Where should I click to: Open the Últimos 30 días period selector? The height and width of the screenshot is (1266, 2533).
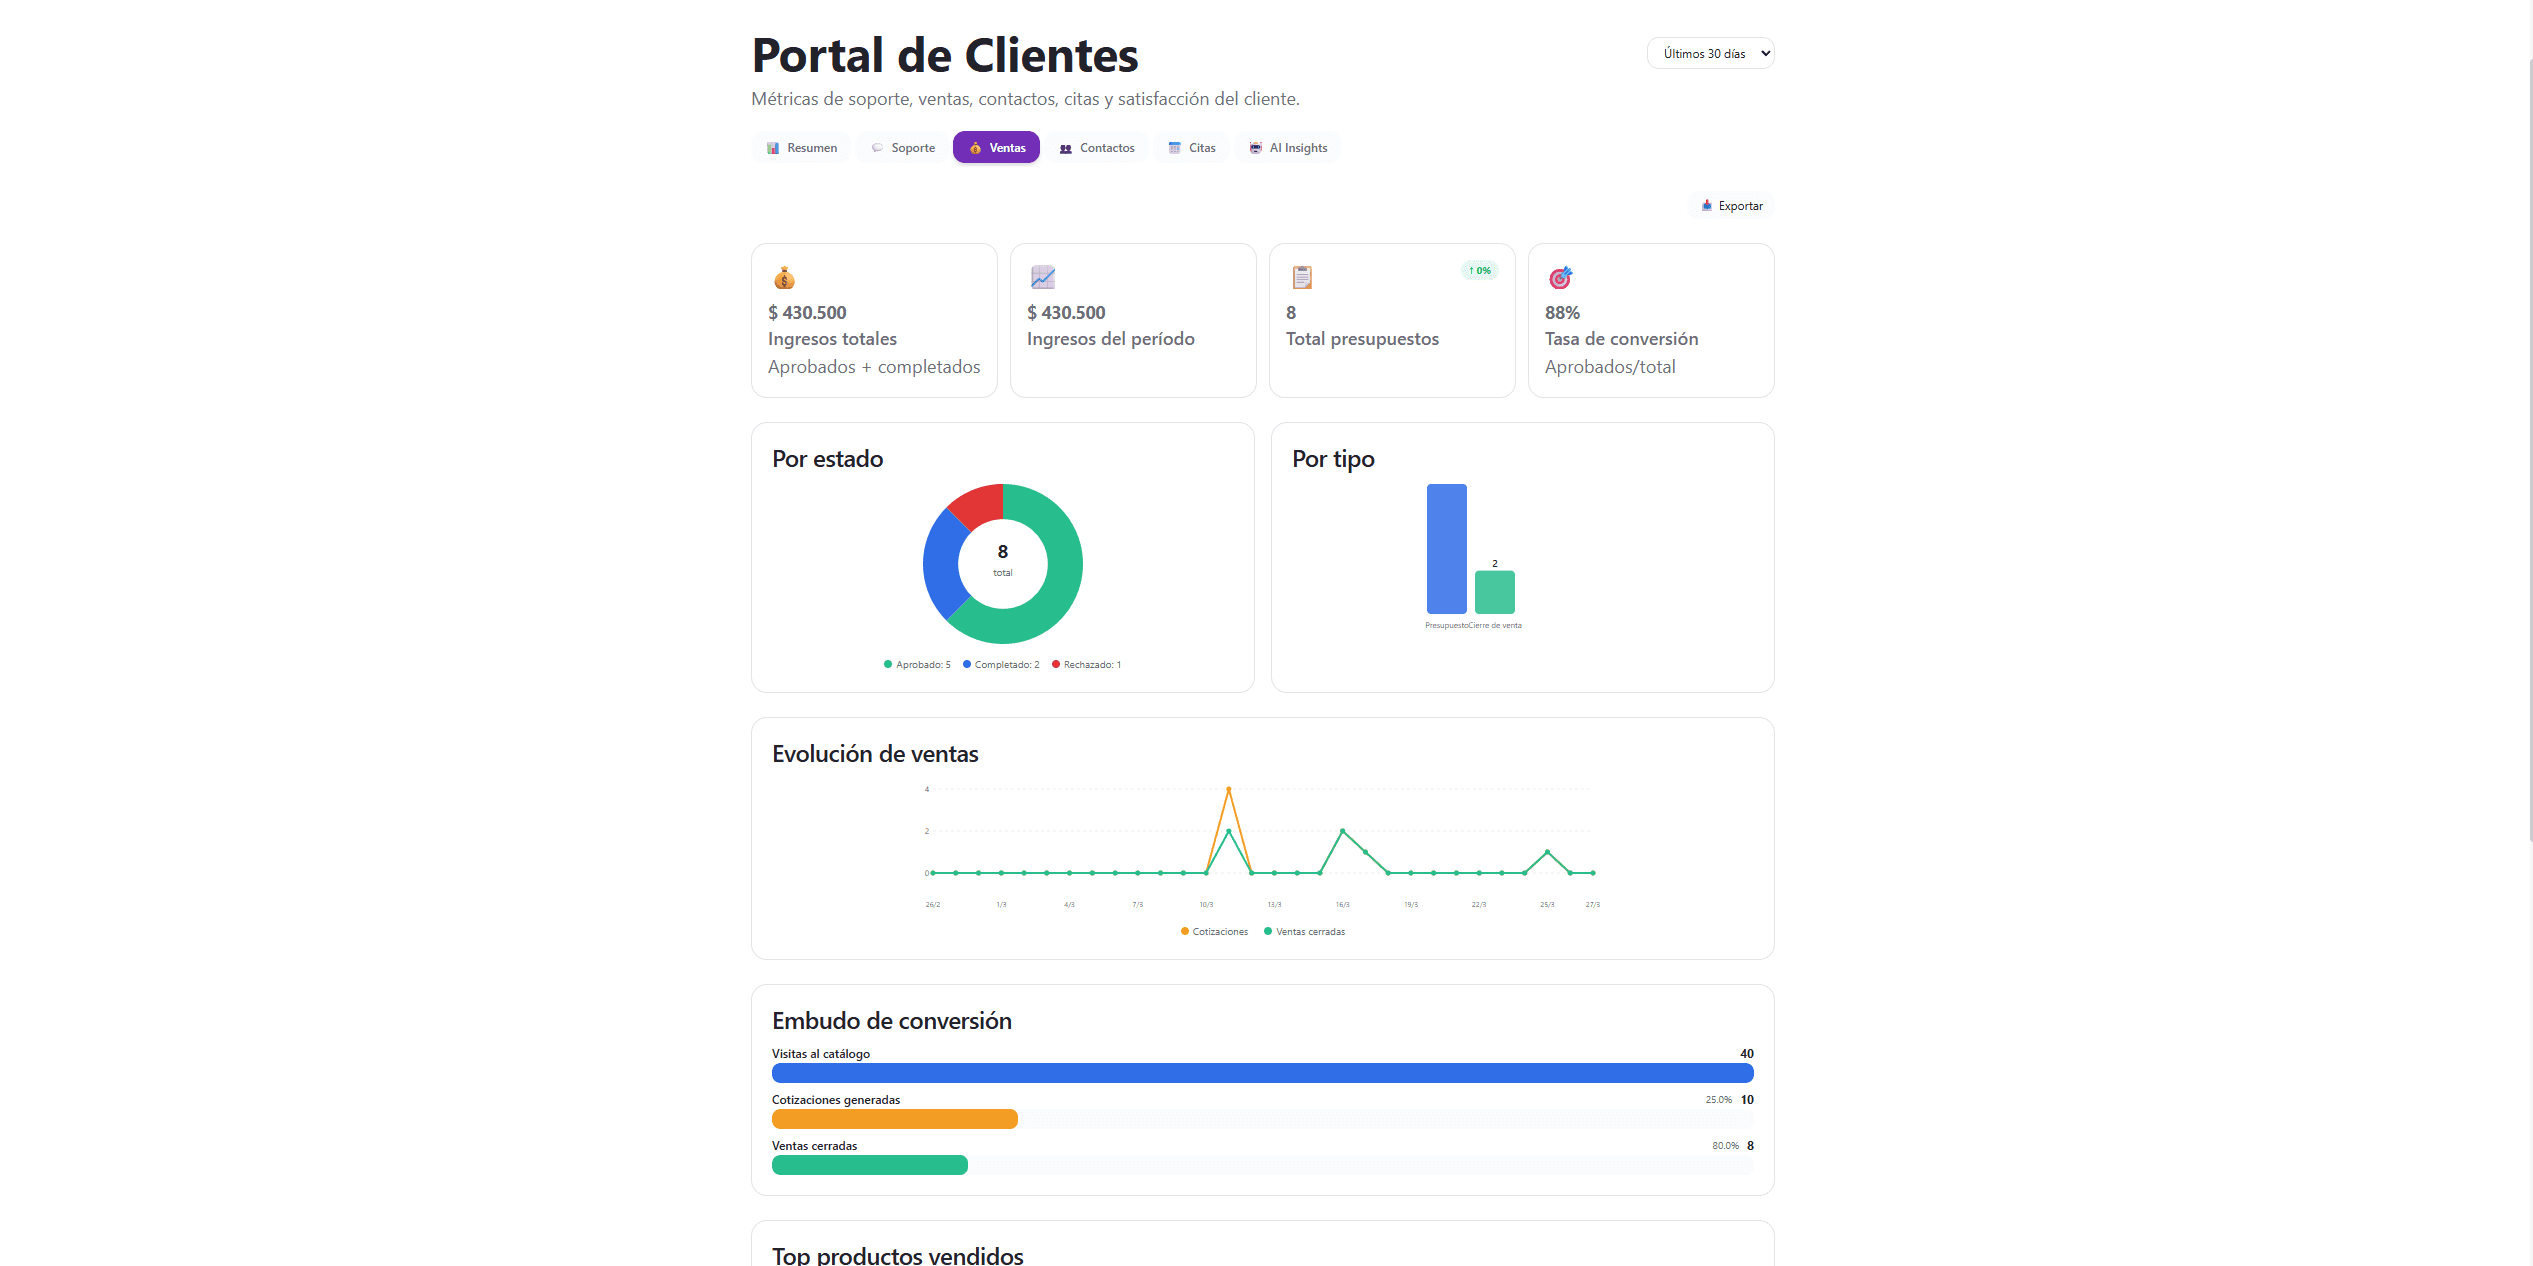click(1710, 53)
